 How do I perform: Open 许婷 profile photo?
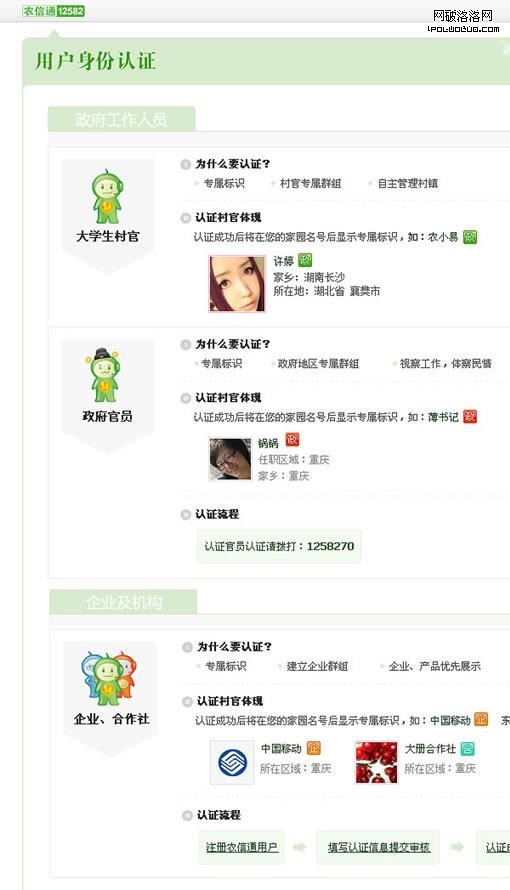click(237, 284)
